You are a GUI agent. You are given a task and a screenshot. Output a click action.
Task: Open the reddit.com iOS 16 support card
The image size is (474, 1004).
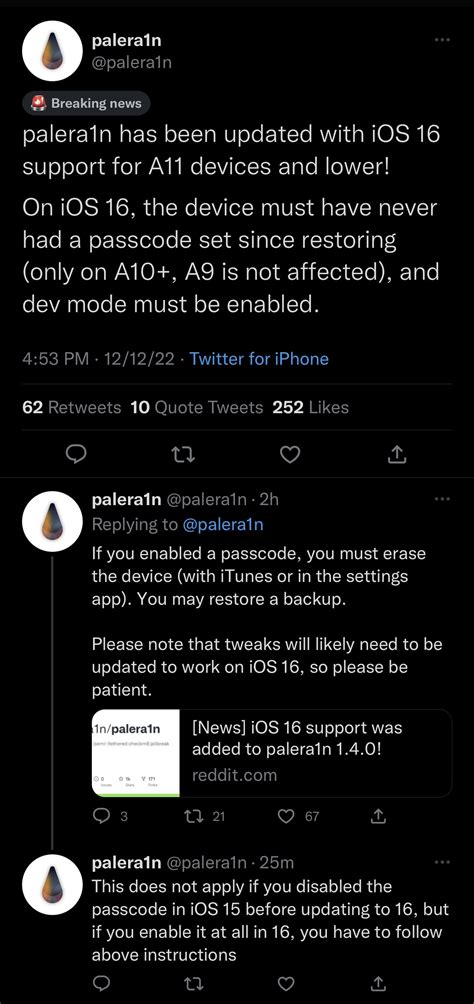point(272,753)
